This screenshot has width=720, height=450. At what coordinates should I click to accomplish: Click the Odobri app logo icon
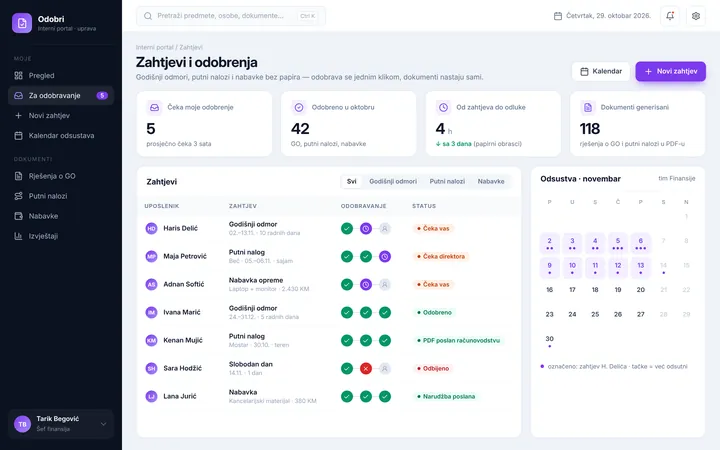tap(22, 23)
